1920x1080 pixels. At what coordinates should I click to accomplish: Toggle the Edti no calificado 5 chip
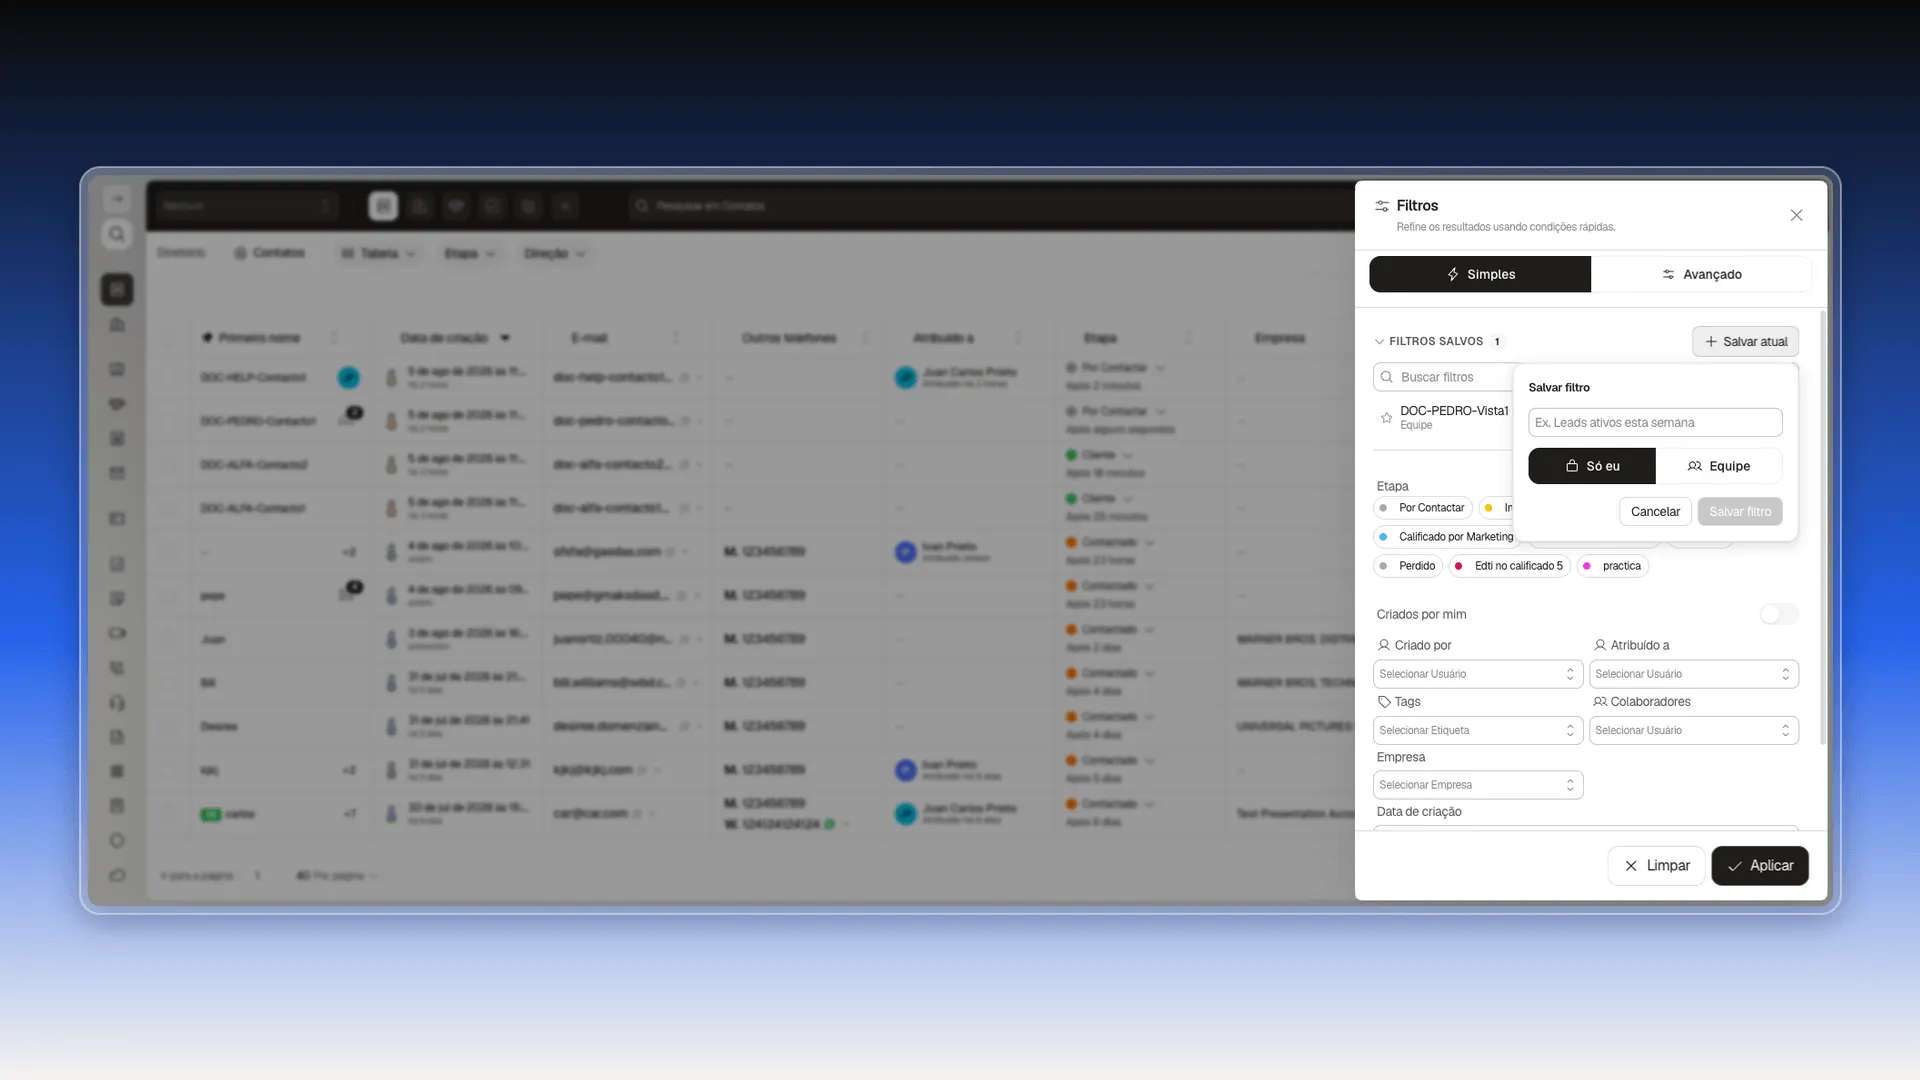(x=1510, y=566)
